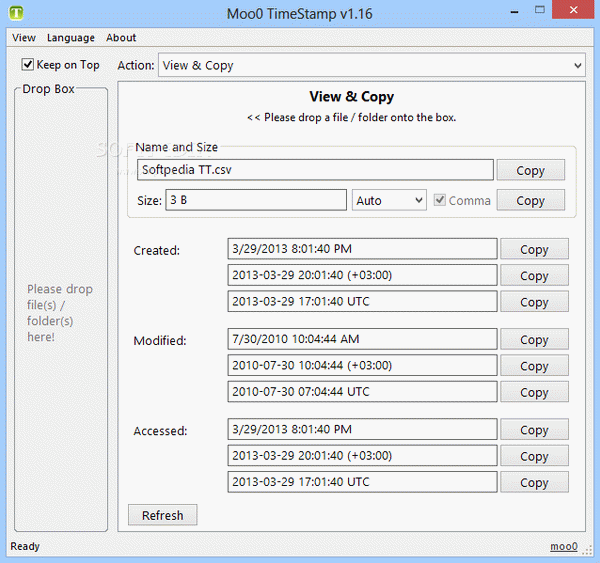The width and height of the screenshot is (600, 563).
Task: Click the Modified: label
Action: (x=160, y=340)
